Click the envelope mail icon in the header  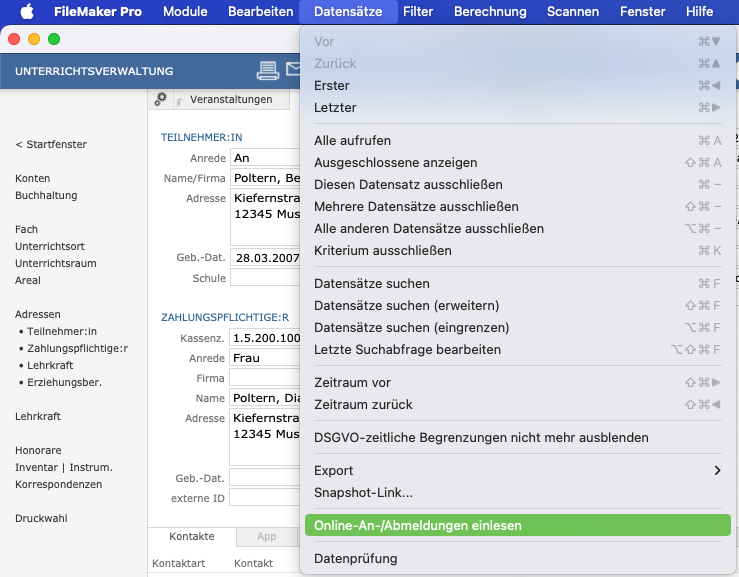(293, 69)
